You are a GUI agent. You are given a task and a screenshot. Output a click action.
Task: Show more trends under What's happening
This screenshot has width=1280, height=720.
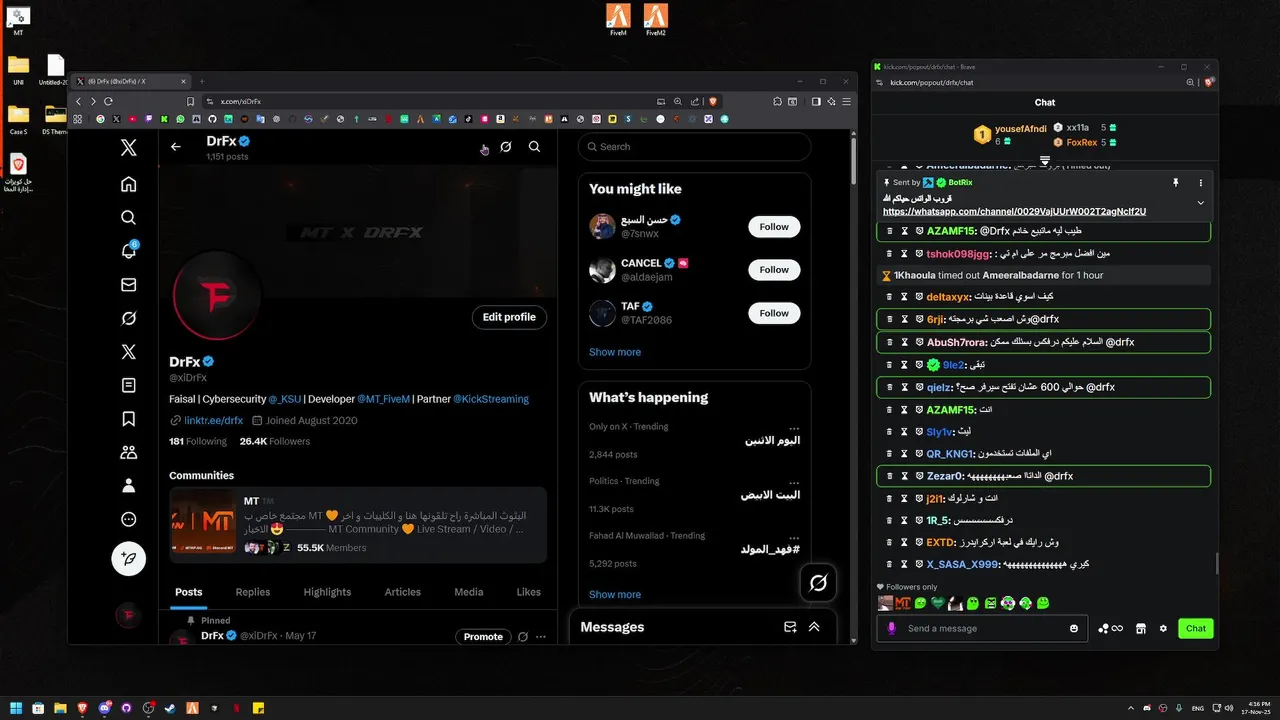[615, 594]
